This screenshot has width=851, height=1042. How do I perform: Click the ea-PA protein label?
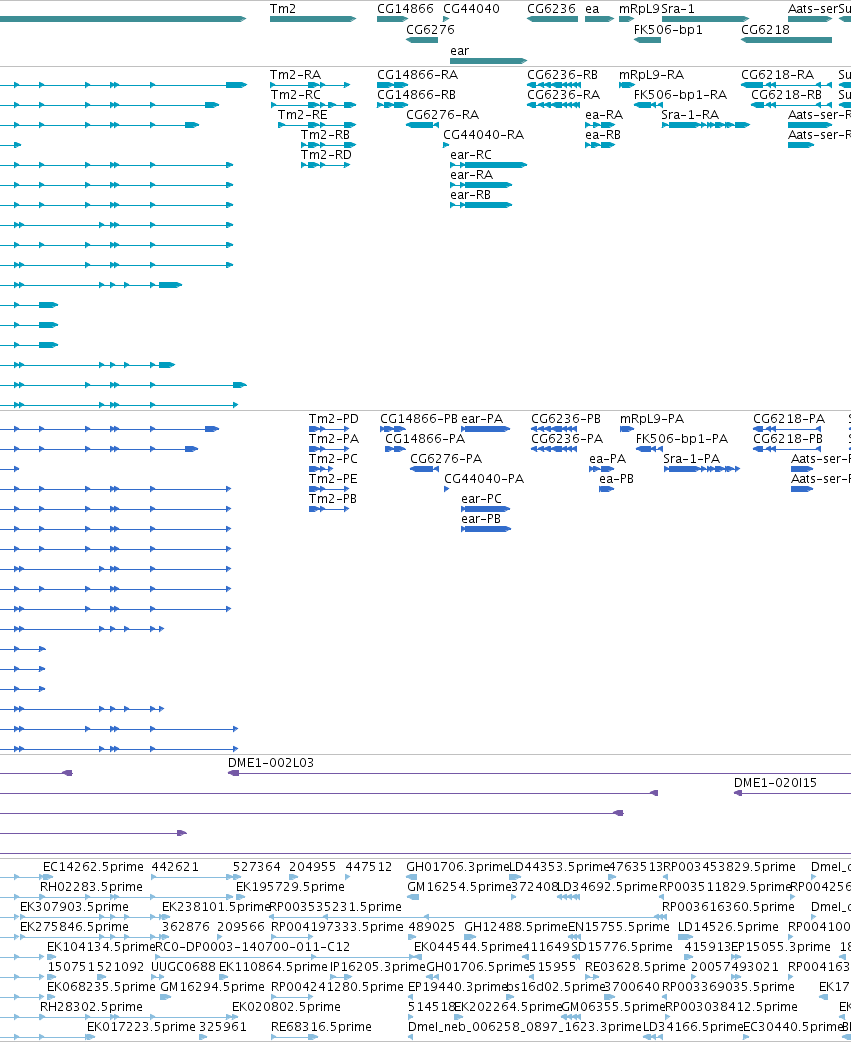[x=608, y=459]
